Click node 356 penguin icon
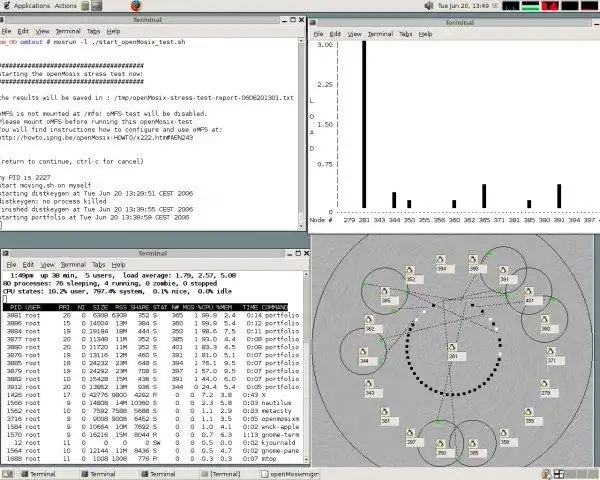This screenshot has width=600, height=480. [x=504, y=433]
